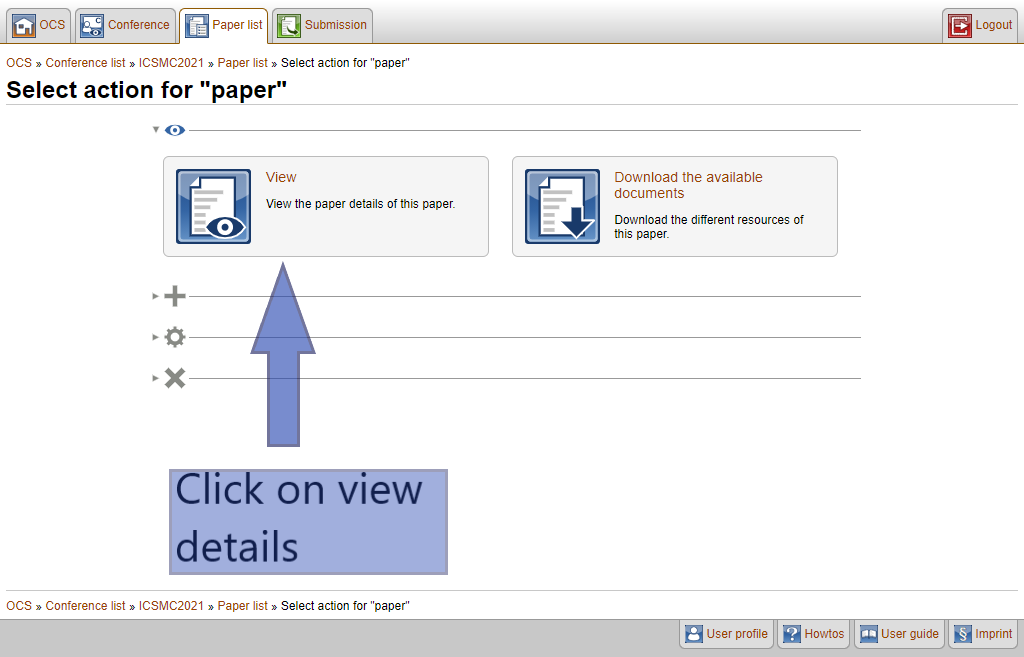Click the Logout icon

coord(960,25)
